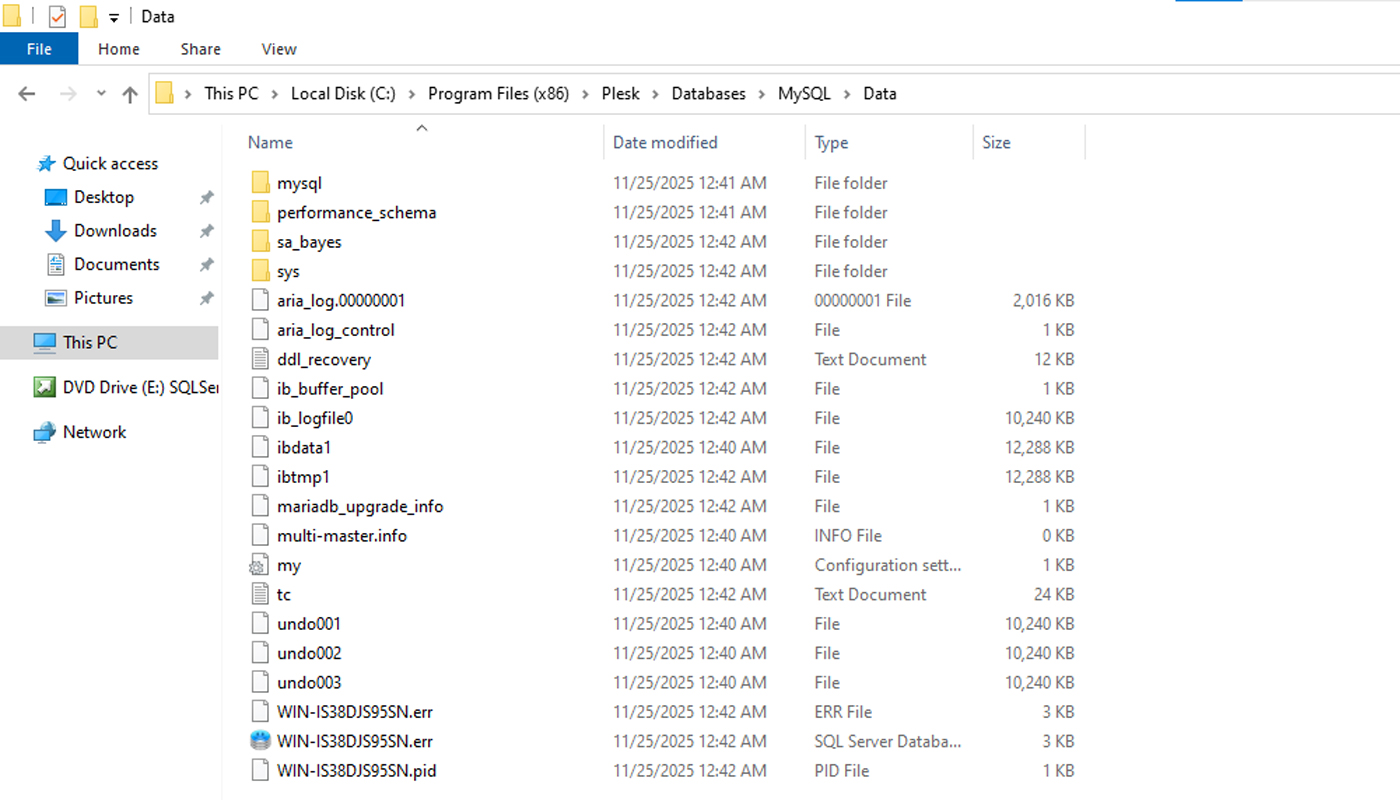Unpin Desktop using its pin icon

pos(206,198)
